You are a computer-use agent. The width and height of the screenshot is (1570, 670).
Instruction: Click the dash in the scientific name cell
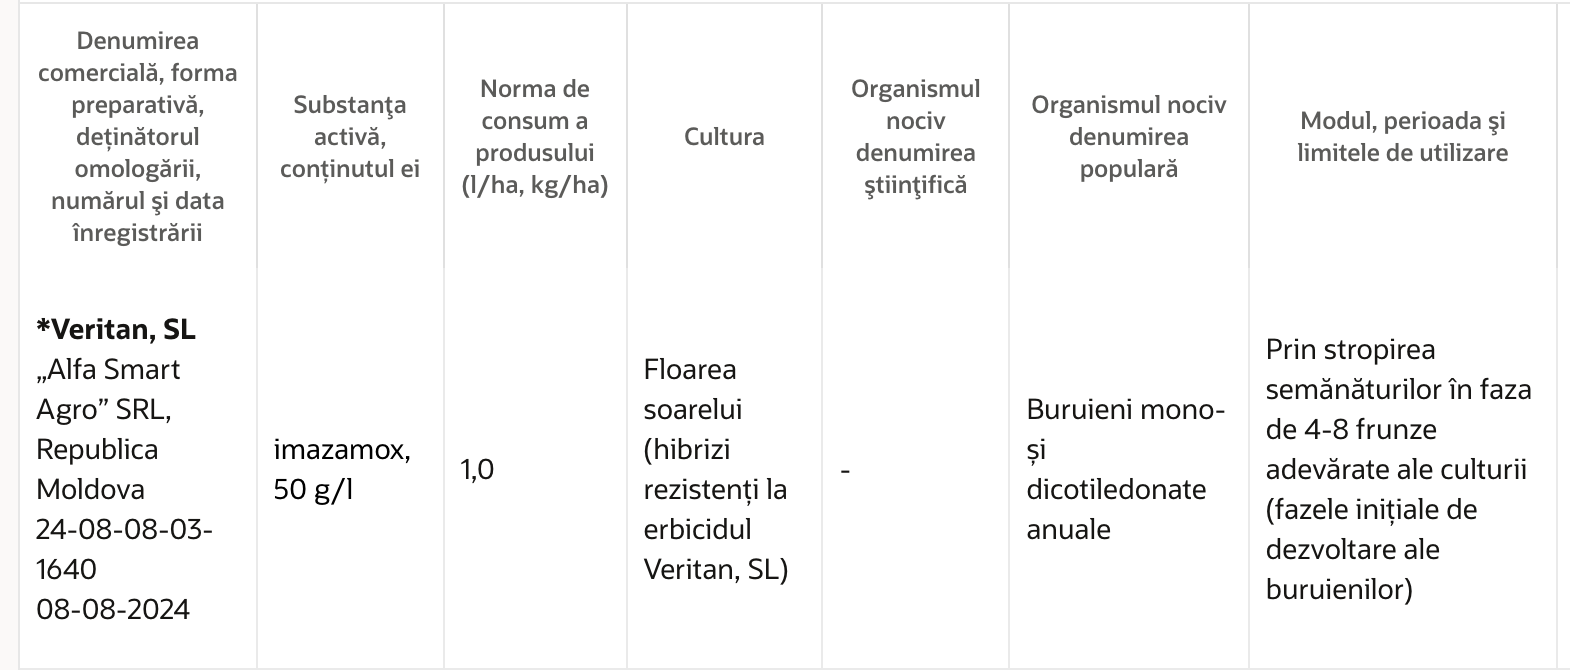tap(846, 469)
